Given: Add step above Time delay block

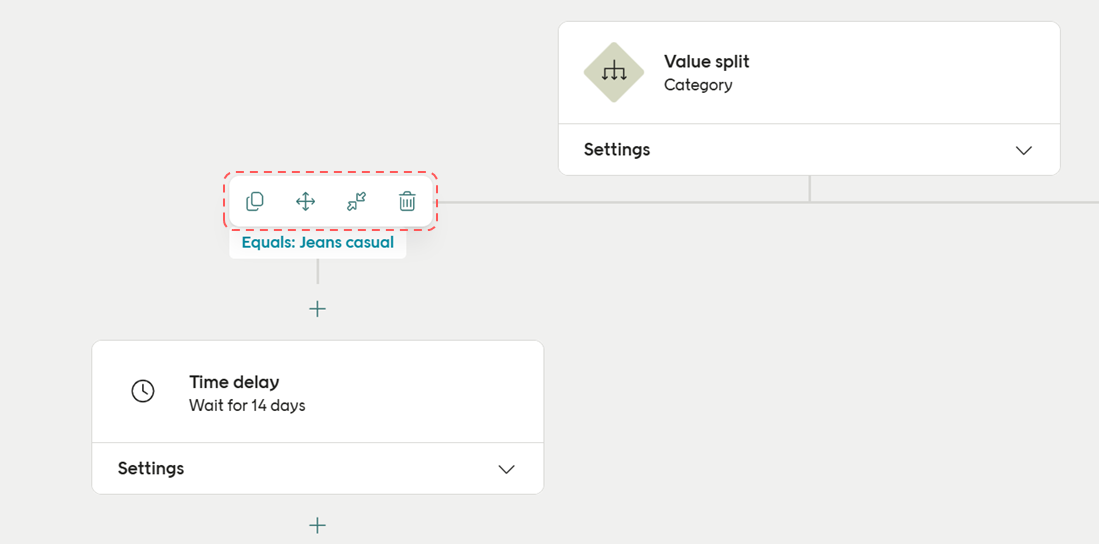Looking at the screenshot, I should click(318, 309).
